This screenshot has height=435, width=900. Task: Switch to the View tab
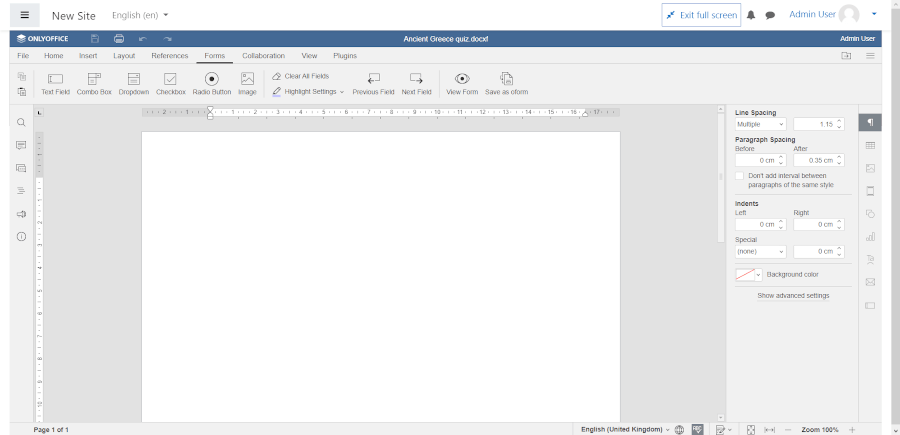click(x=309, y=56)
